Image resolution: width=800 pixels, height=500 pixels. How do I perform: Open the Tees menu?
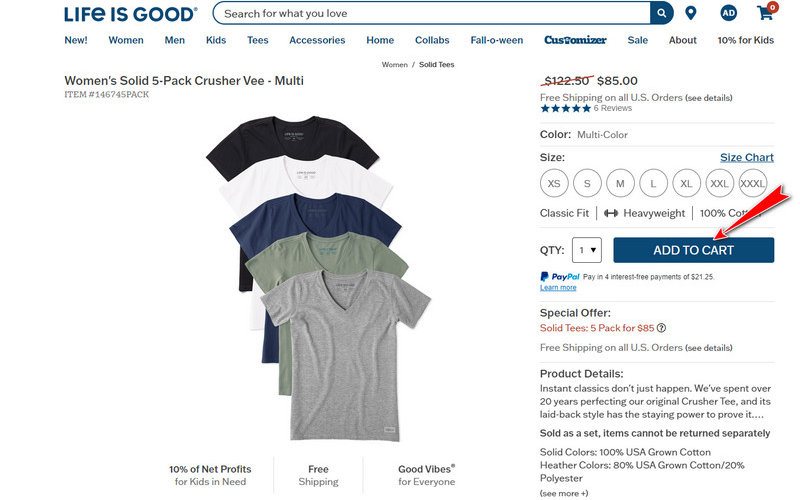click(x=258, y=40)
